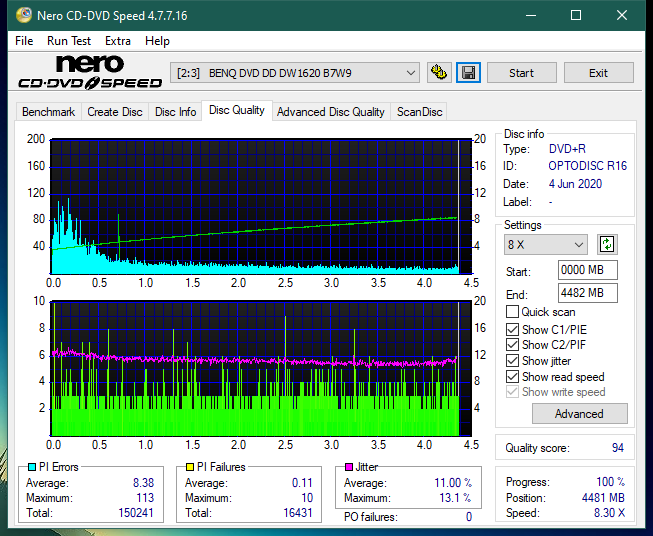Click the Advanced settings button

click(x=579, y=414)
